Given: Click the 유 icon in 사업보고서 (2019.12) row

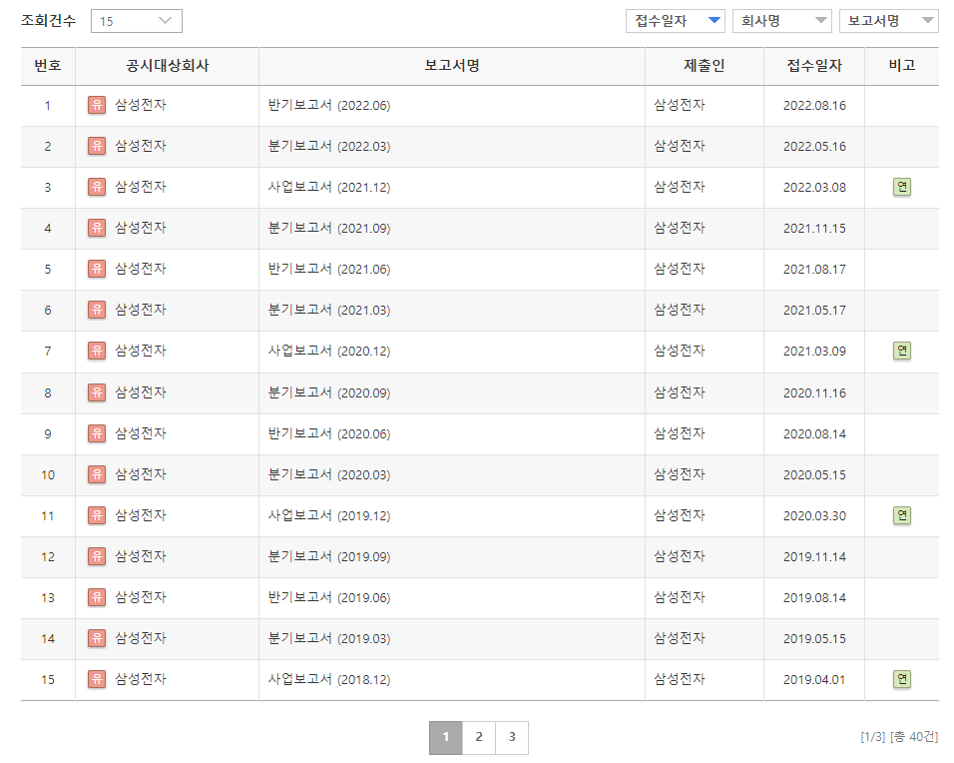Looking at the screenshot, I should click(x=97, y=515).
